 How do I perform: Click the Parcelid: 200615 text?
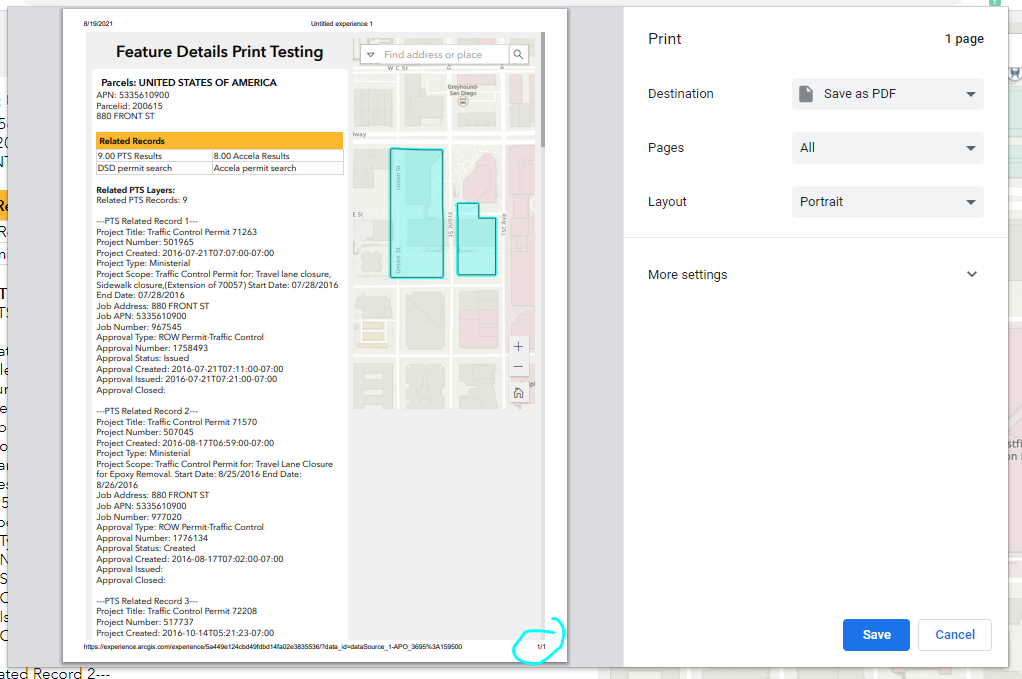click(x=130, y=106)
